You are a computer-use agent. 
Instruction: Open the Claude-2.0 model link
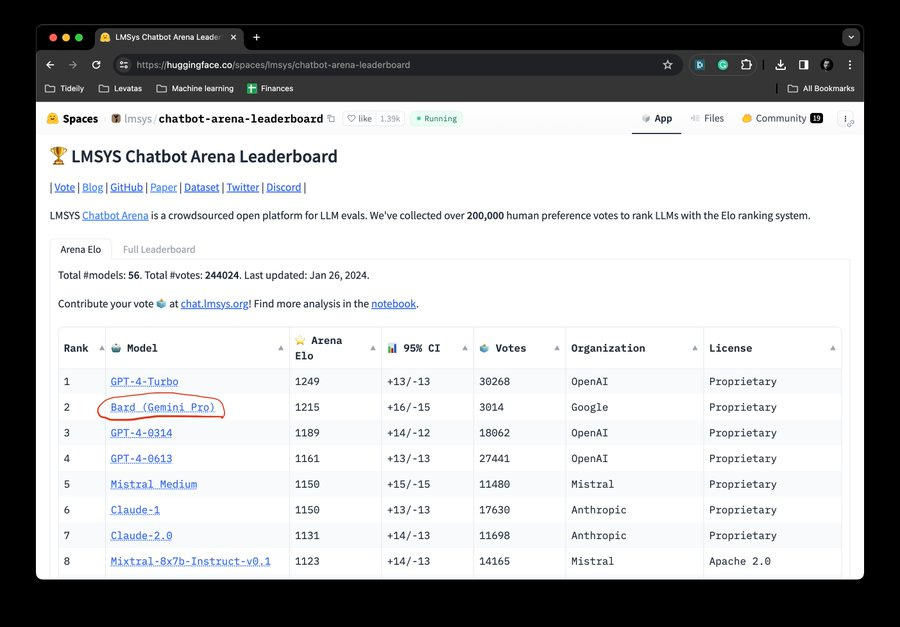click(141, 535)
